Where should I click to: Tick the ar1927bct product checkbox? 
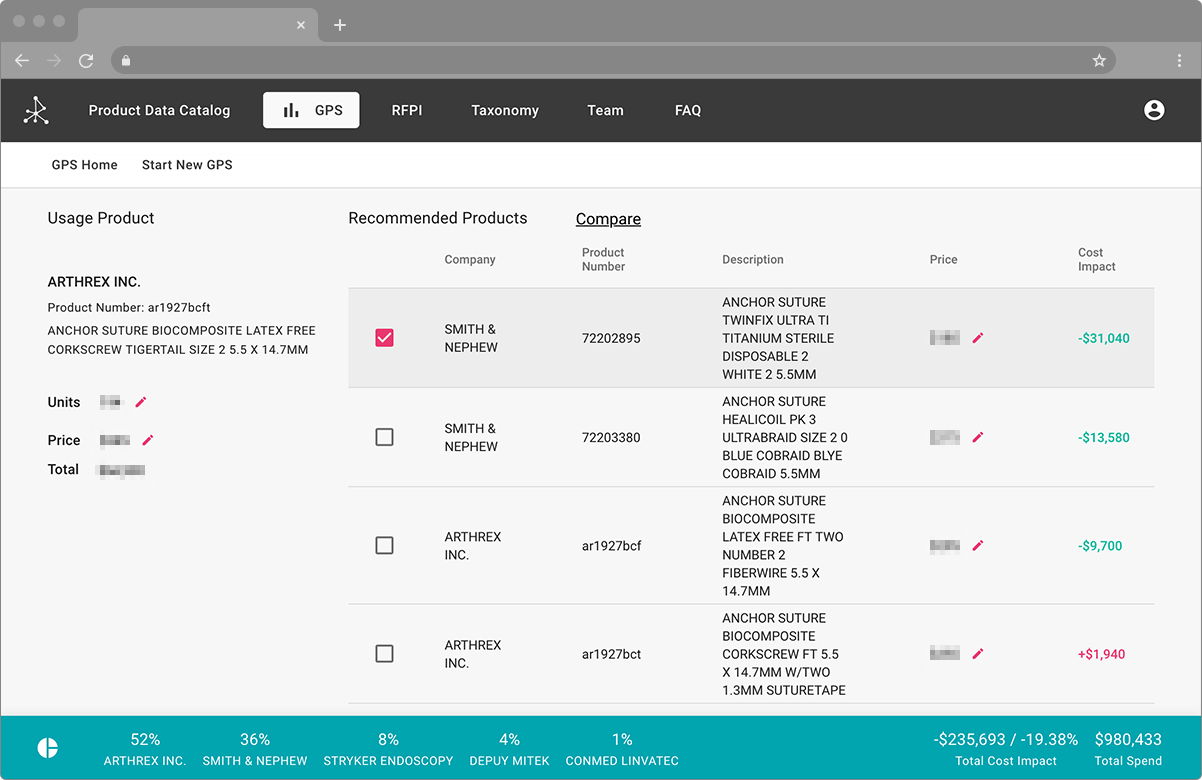point(384,654)
